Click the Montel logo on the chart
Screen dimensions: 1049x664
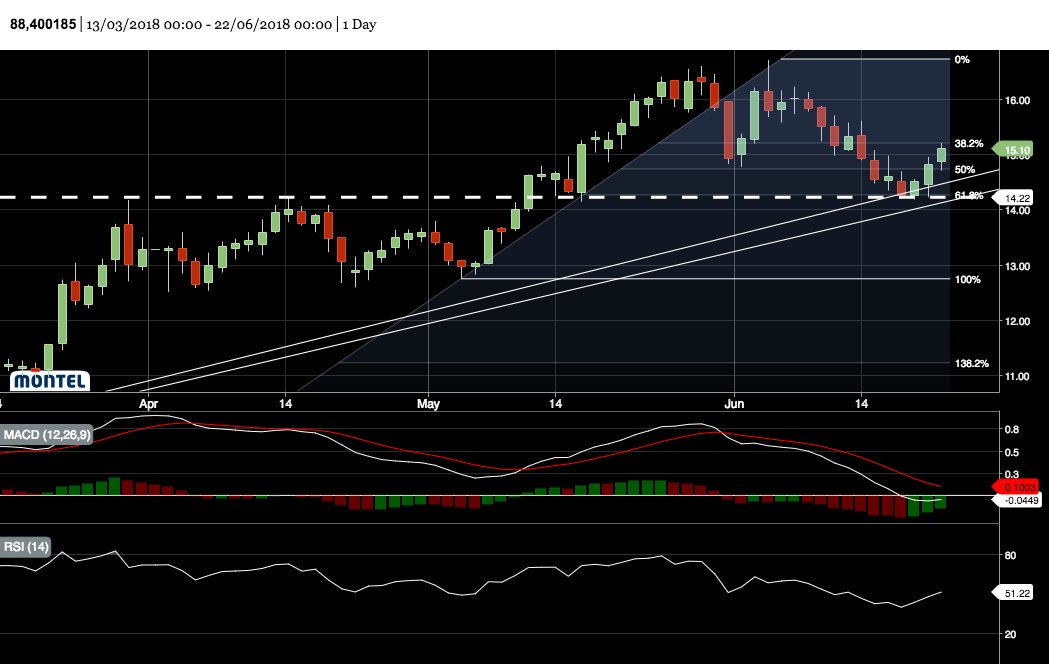50,381
